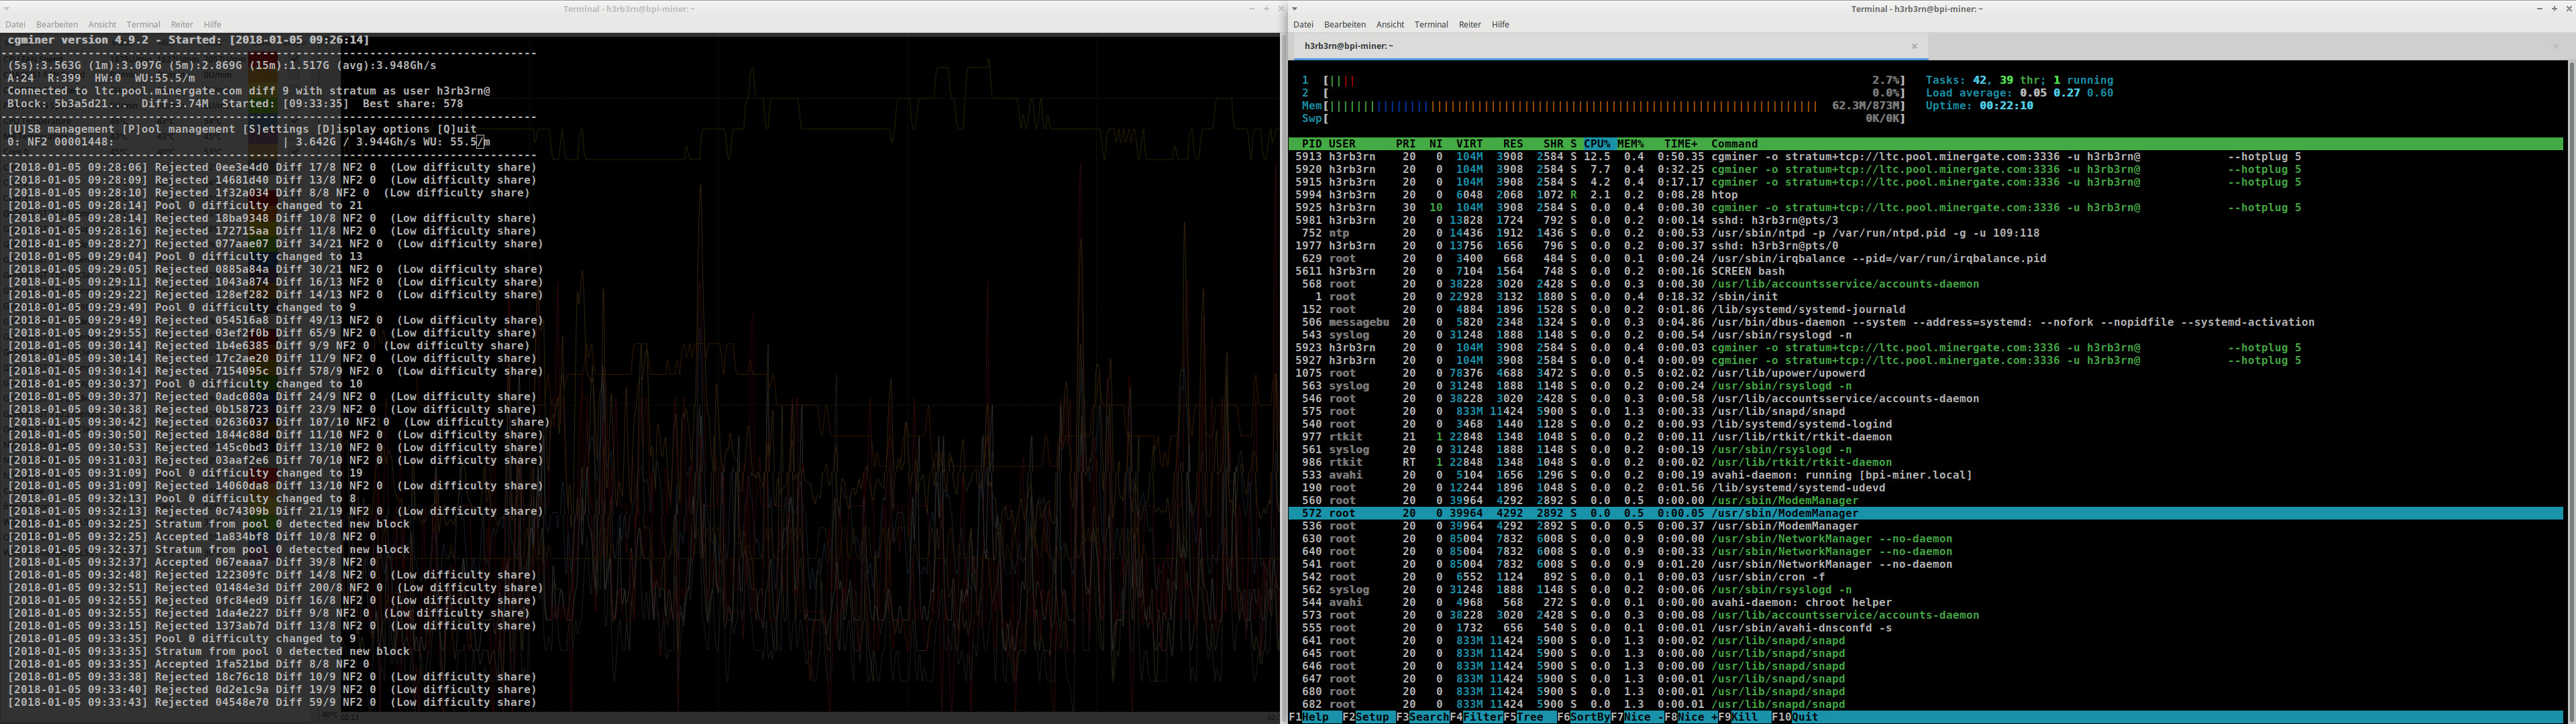Open Bearbeiten menu in right terminal
This screenshot has height=724, width=2576.
(1344, 25)
